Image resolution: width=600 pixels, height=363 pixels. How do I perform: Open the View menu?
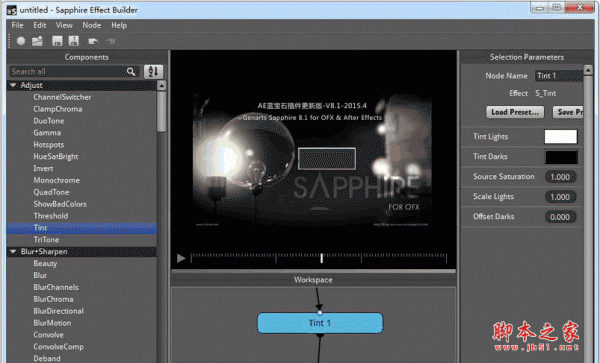coord(64,25)
